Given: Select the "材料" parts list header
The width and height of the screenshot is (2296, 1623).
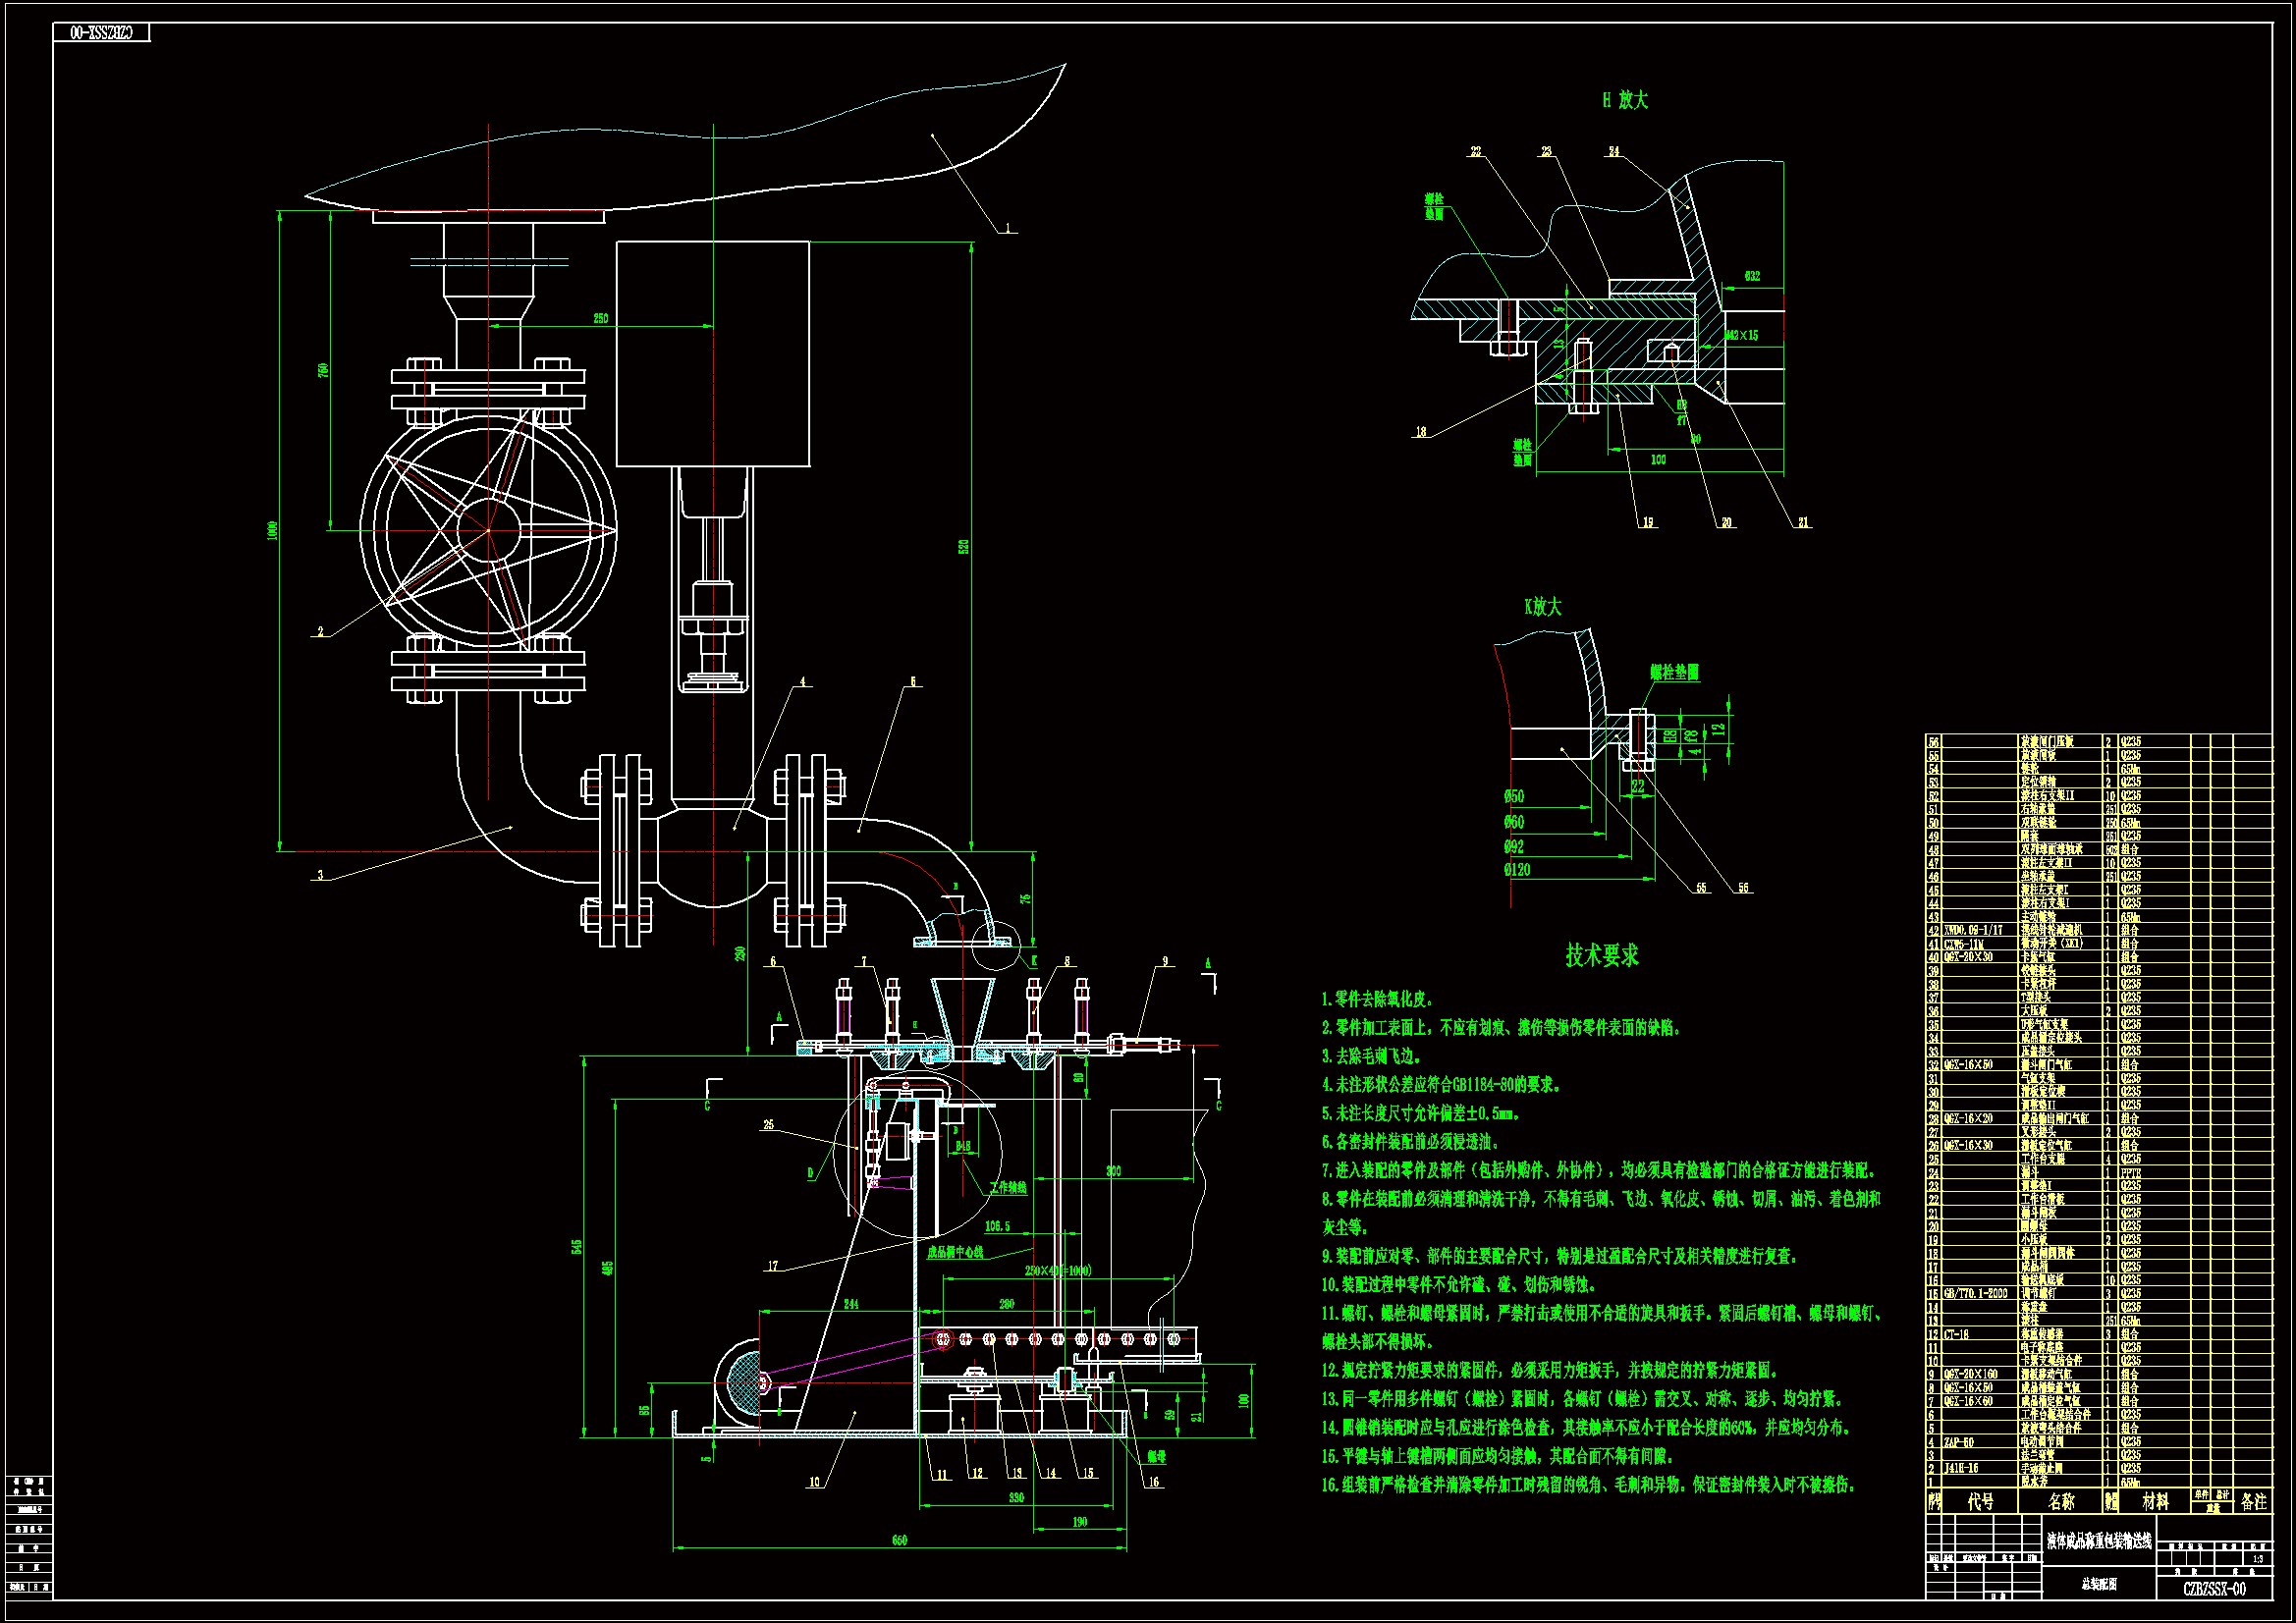Looking at the screenshot, I should point(2155,1501).
